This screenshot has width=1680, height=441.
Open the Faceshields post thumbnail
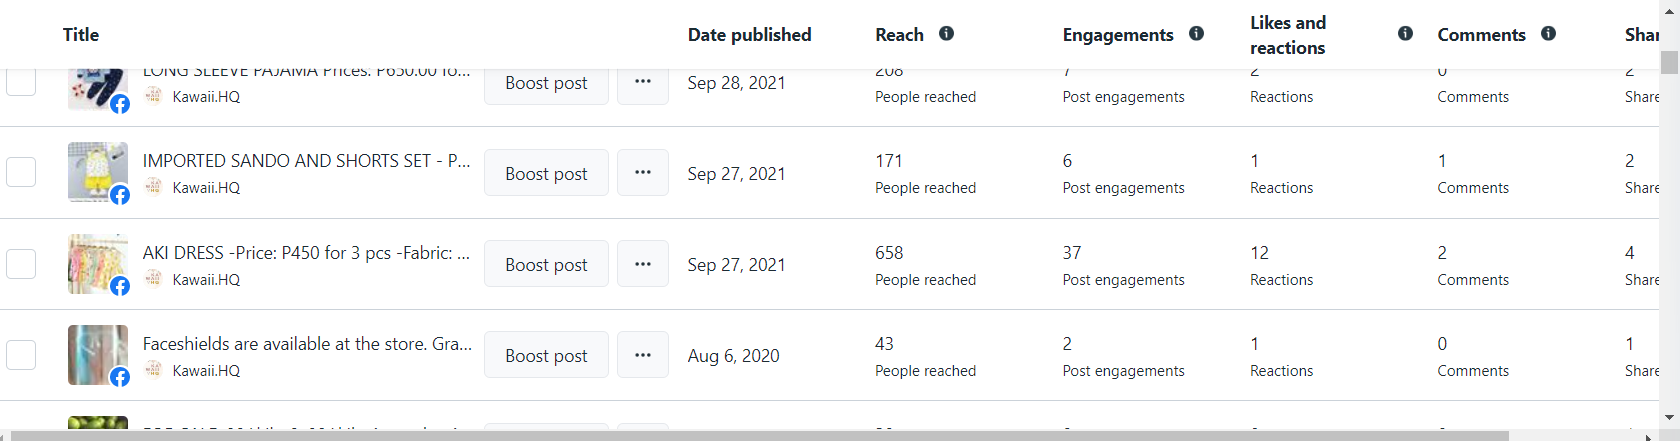[98, 355]
